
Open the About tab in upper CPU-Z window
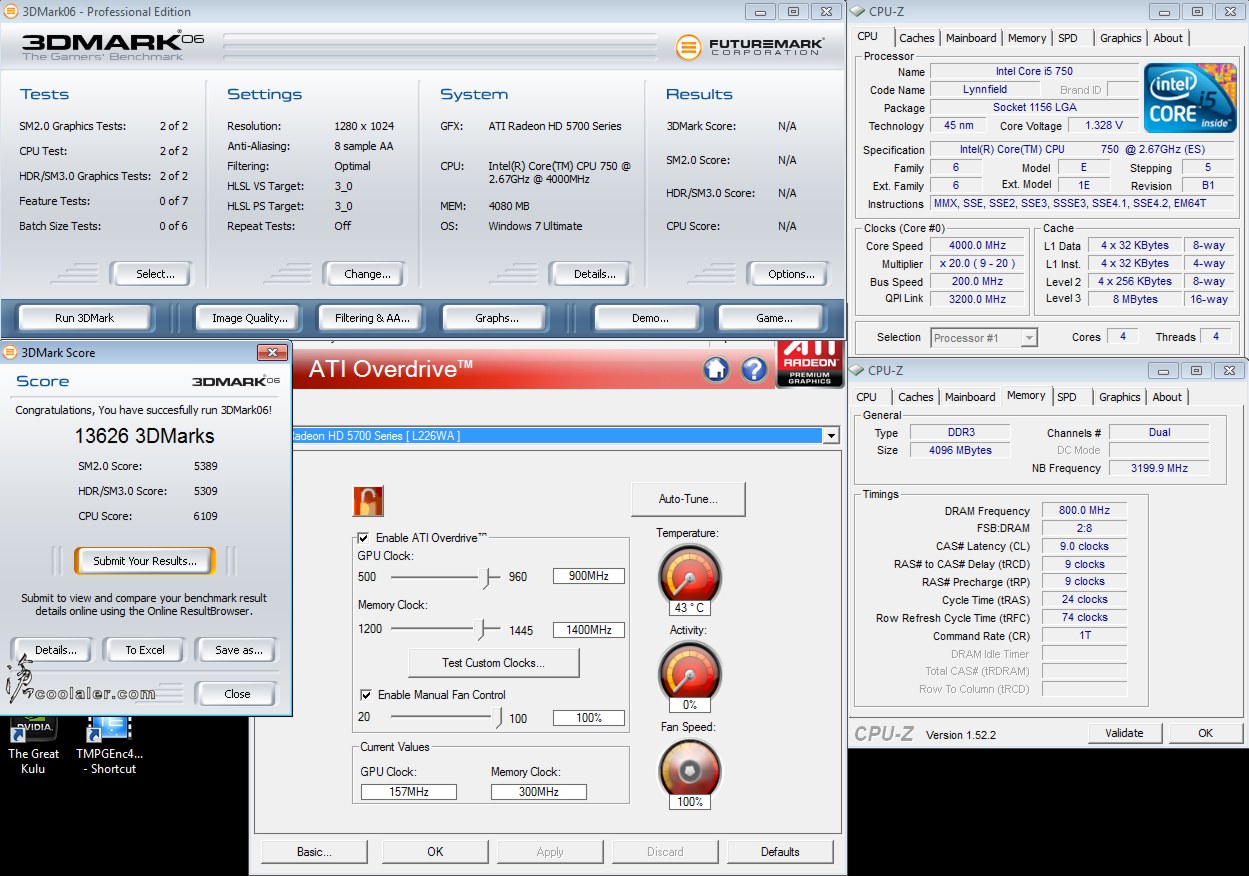coord(1168,38)
